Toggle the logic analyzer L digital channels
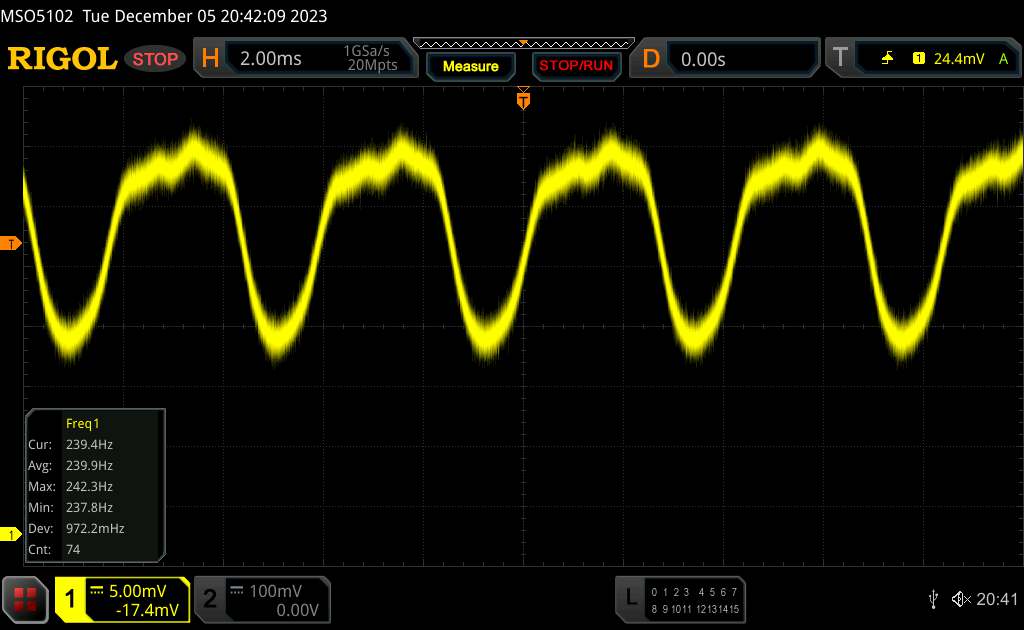This screenshot has height=630, width=1024. pyautogui.click(x=680, y=598)
